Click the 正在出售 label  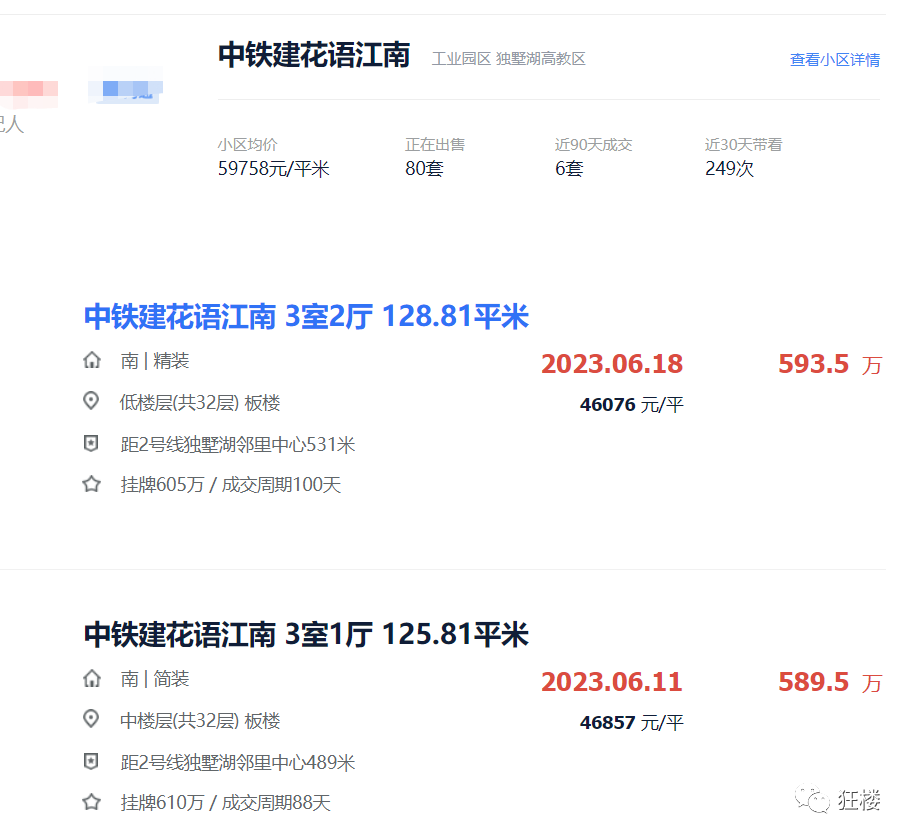click(x=435, y=145)
